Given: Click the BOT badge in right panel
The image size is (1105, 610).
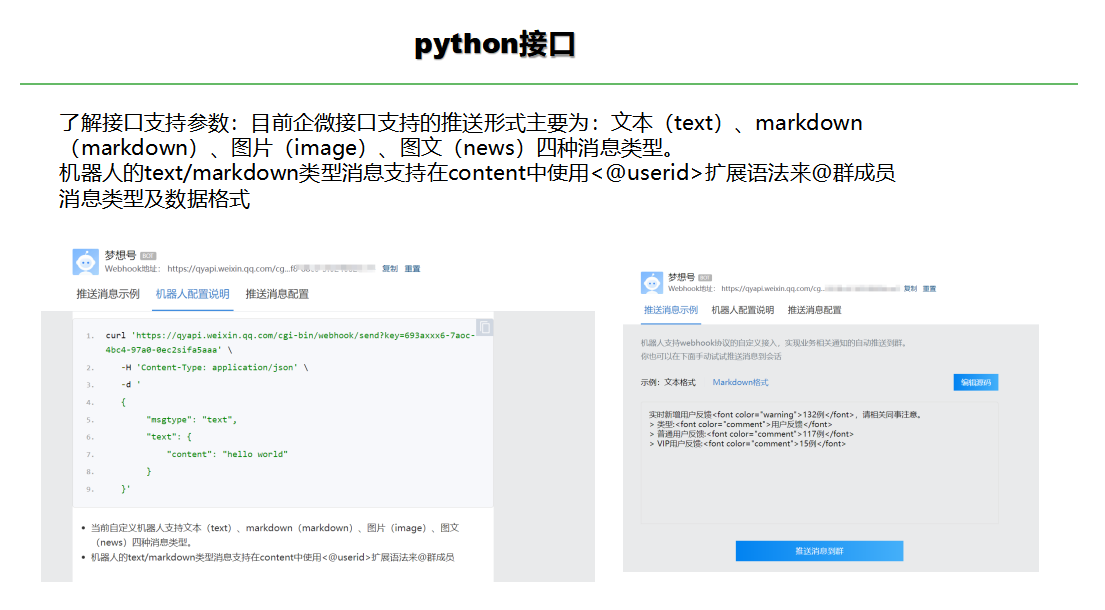Looking at the screenshot, I should tap(705, 277).
